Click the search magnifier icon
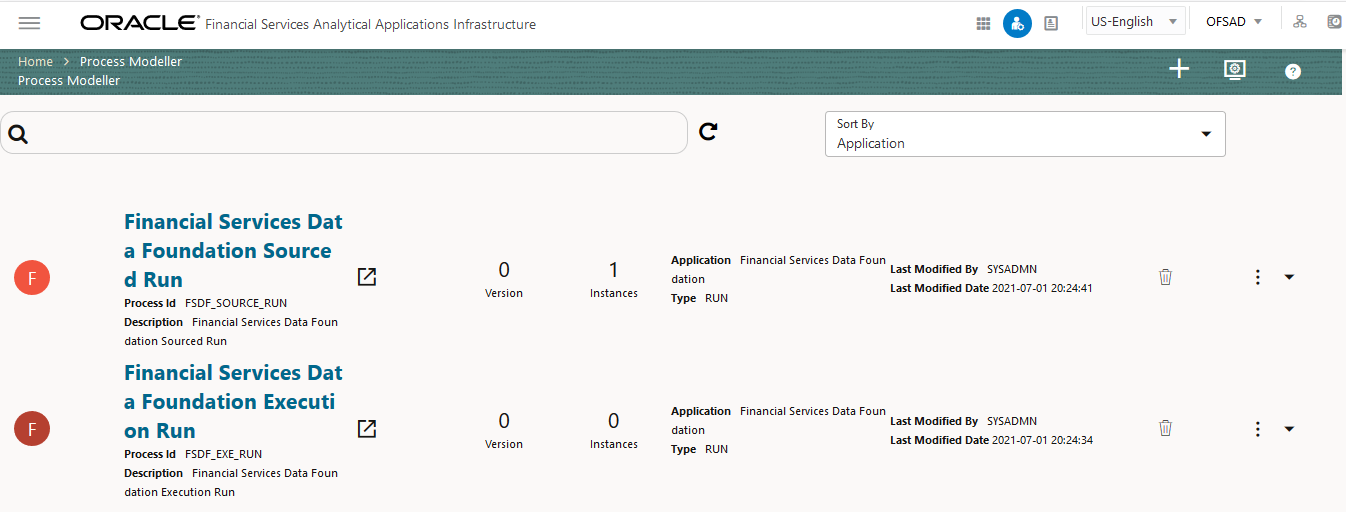The image size is (1346, 512). point(18,133)
